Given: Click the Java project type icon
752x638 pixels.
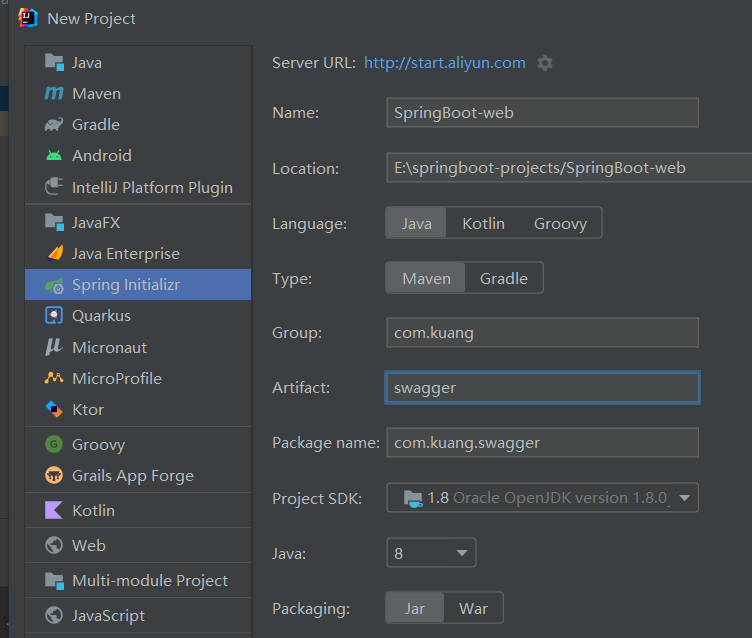Looking at the screenshot, I should point(54,62).
